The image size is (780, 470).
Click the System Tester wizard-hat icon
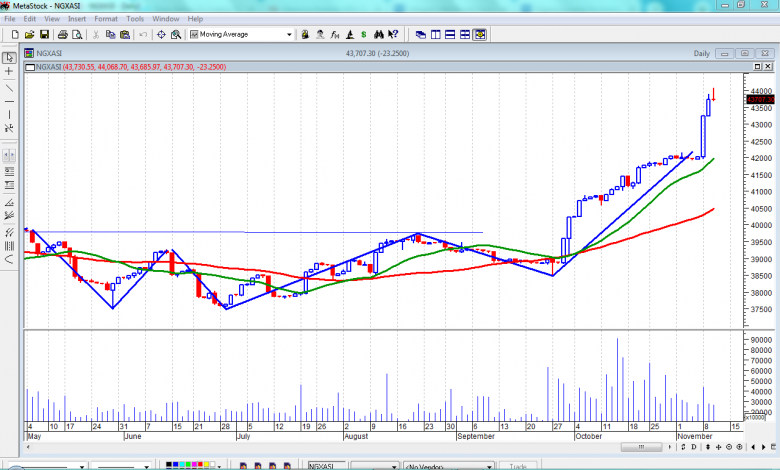[350, 34]
